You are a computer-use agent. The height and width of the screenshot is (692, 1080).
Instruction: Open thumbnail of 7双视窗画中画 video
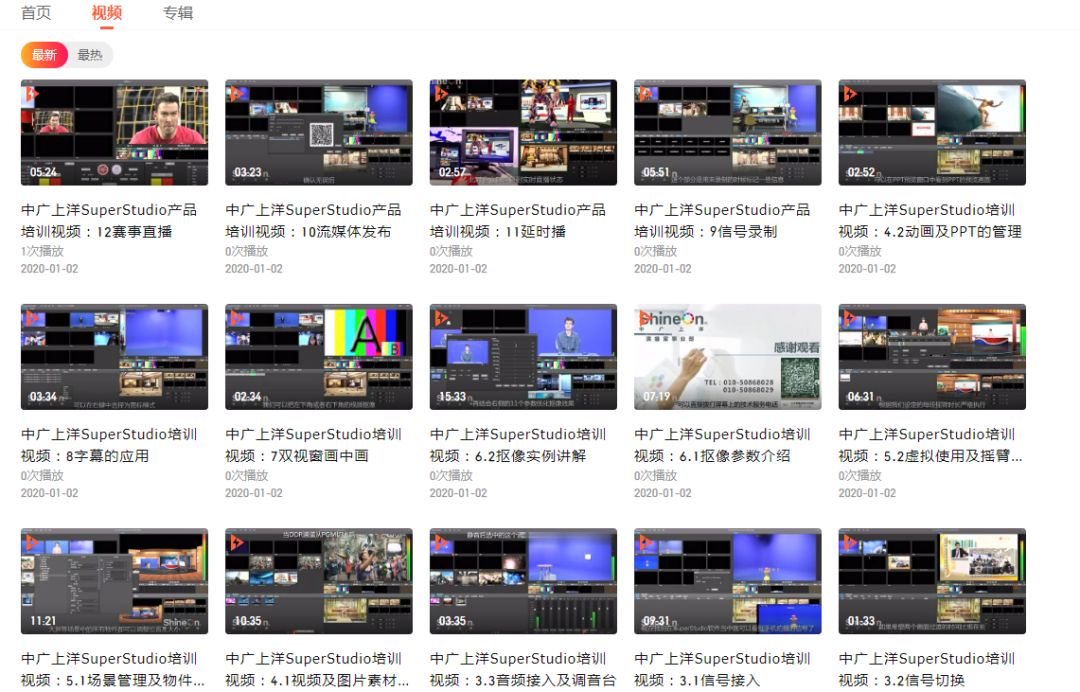point(319,357)
